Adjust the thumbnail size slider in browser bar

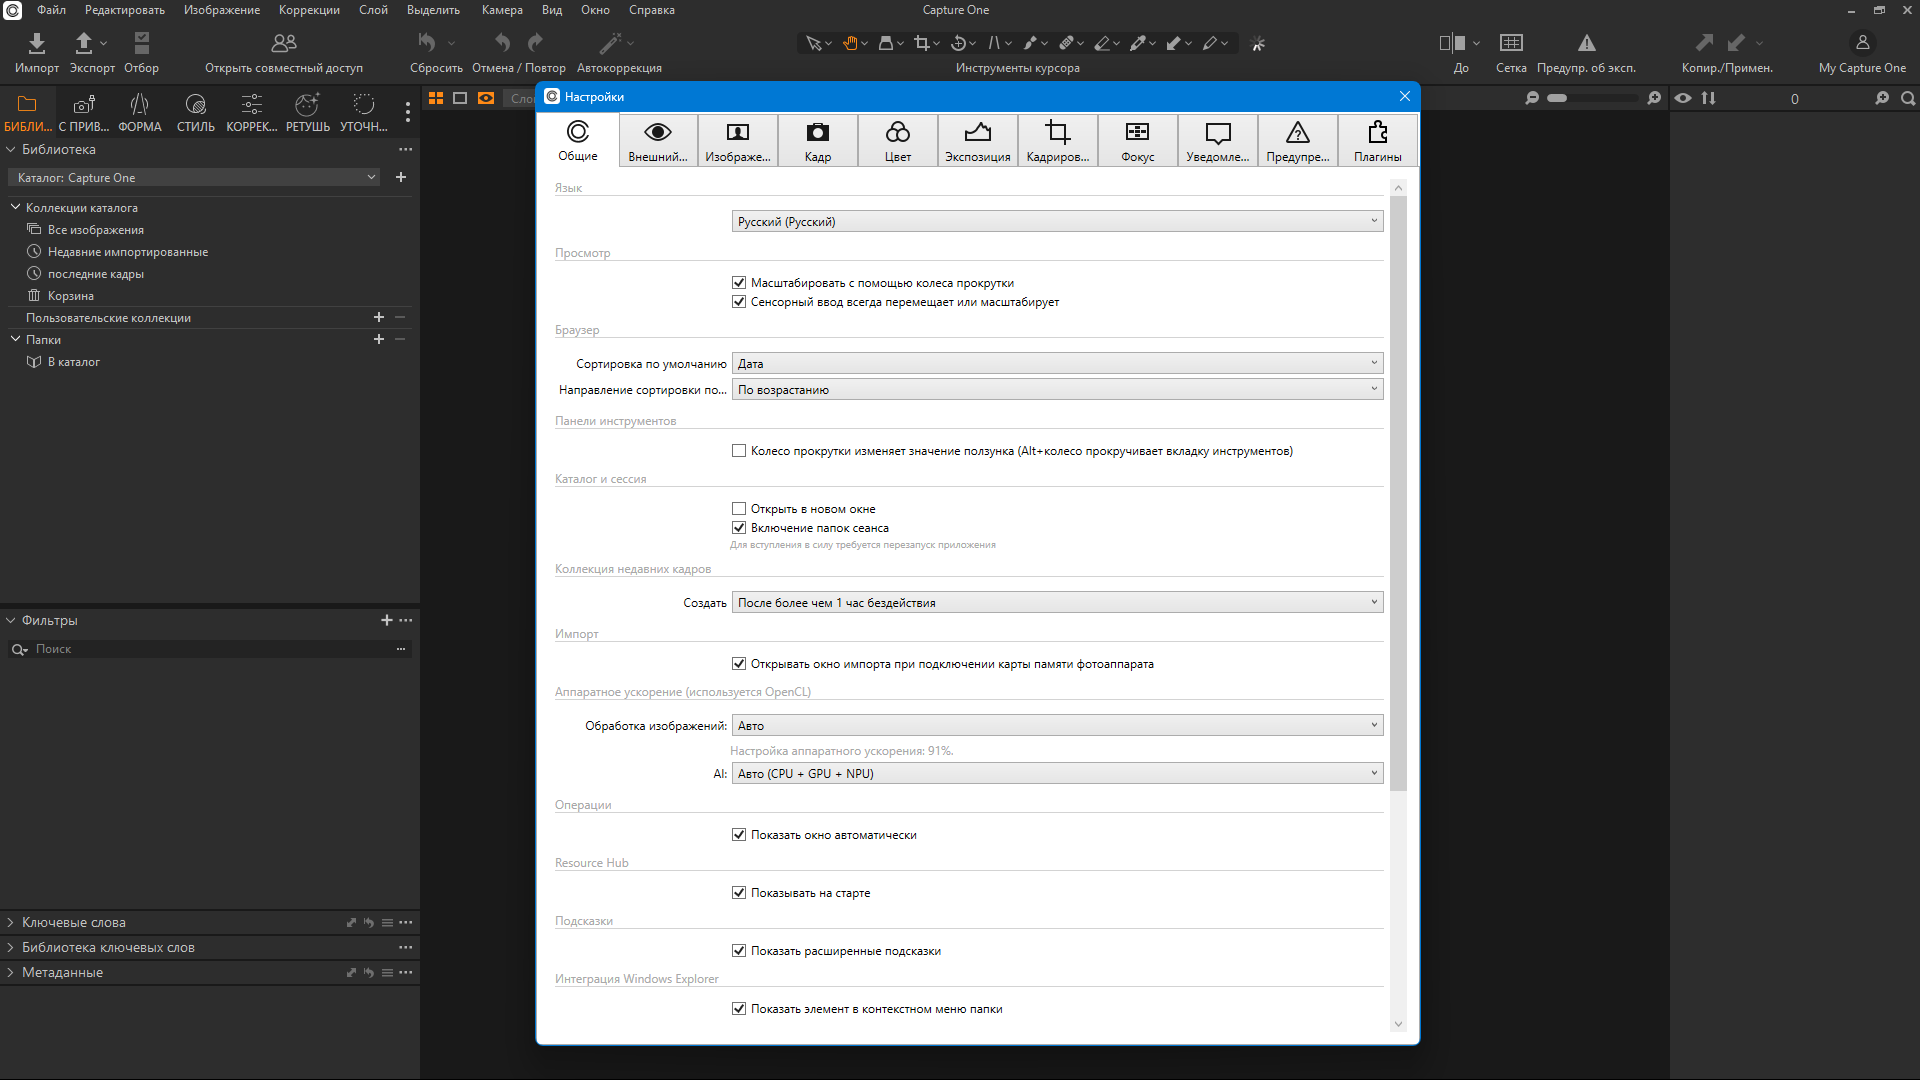(1591, 98)
